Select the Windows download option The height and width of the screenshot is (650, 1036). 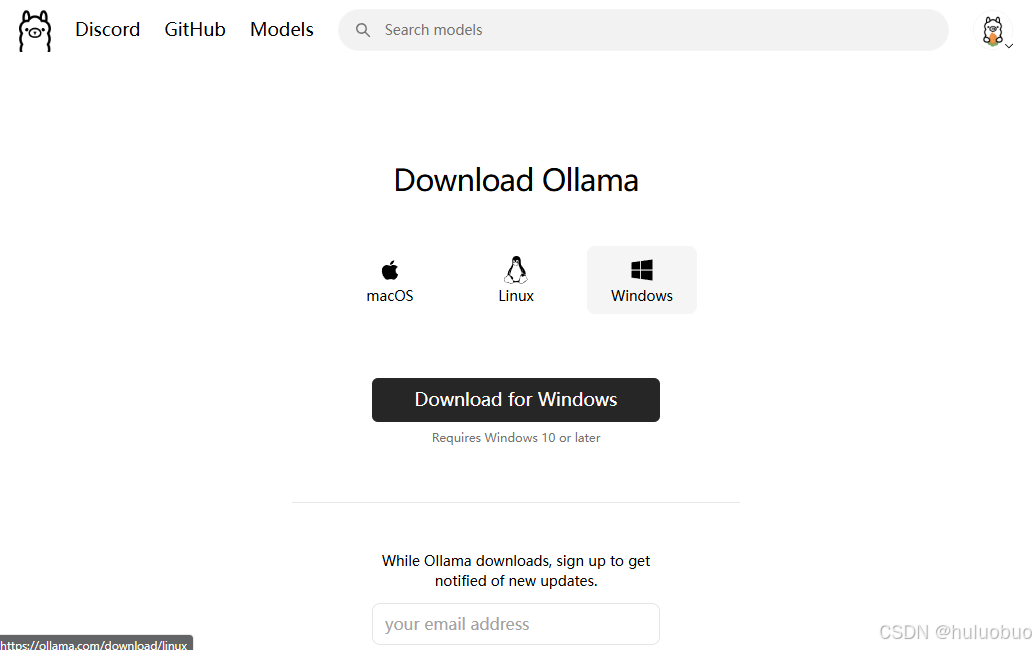point(642,280)
